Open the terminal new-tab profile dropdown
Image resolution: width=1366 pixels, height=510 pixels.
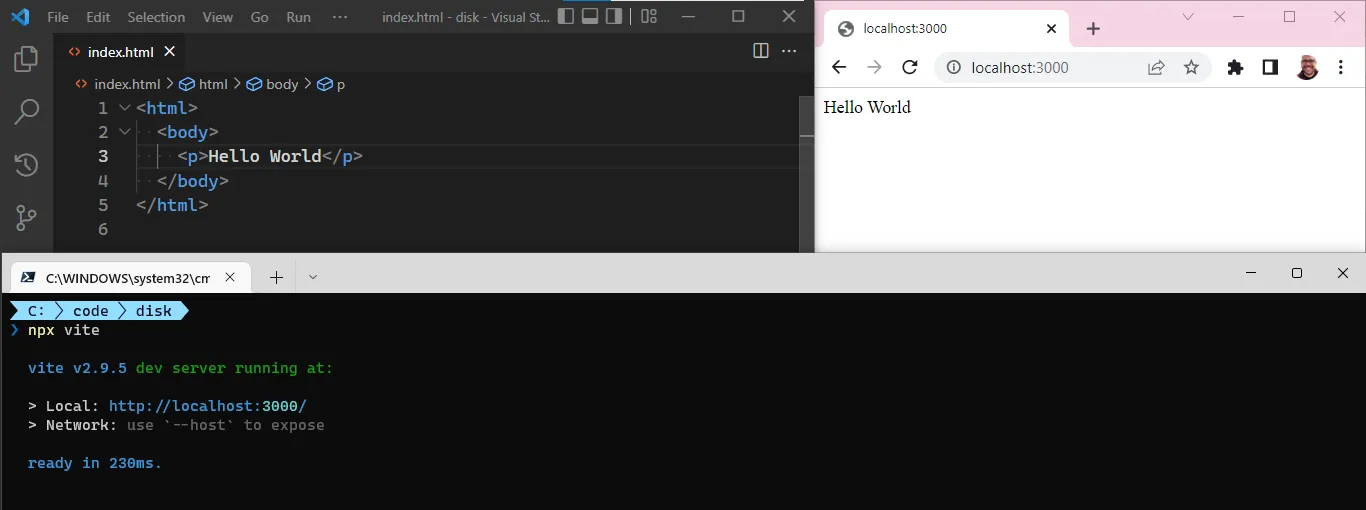click(313, 277)
